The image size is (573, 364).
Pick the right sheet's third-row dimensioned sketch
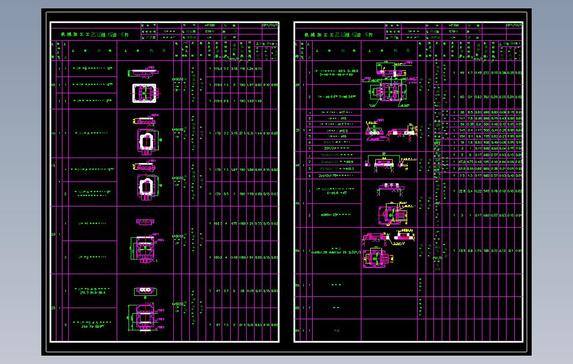(x=391, y=163)
